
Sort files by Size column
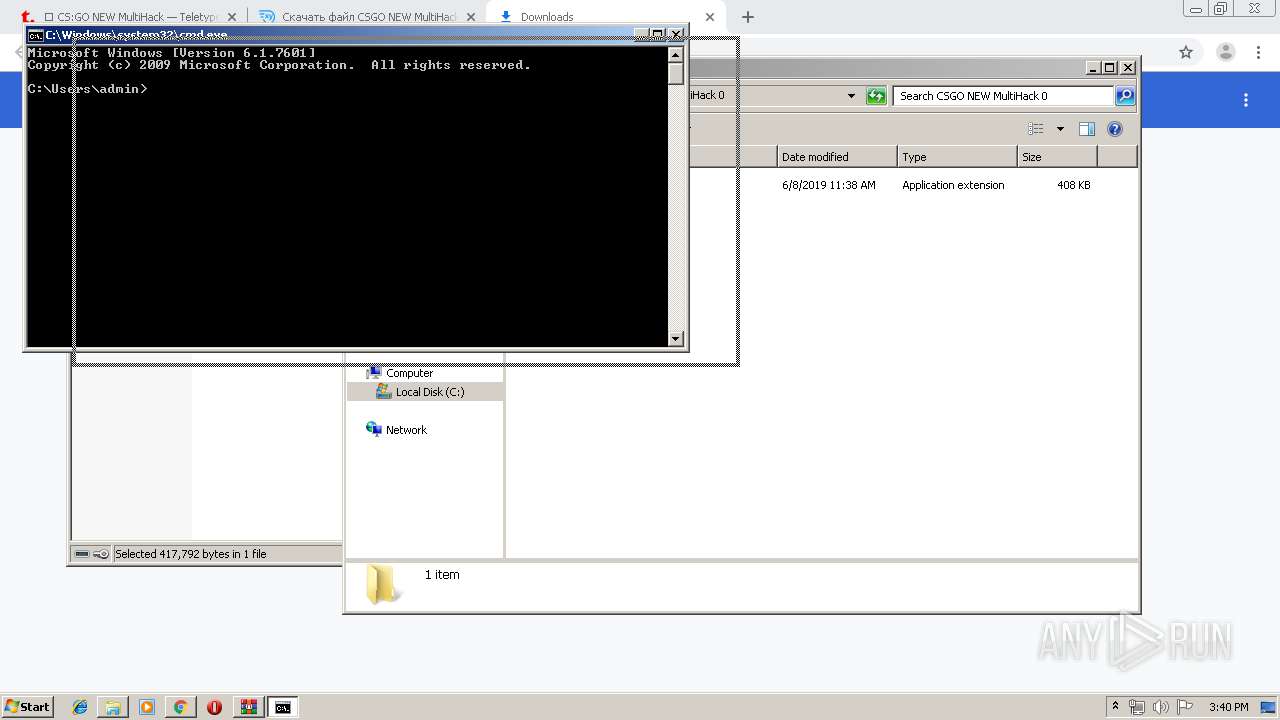(x=1057, y=157)
